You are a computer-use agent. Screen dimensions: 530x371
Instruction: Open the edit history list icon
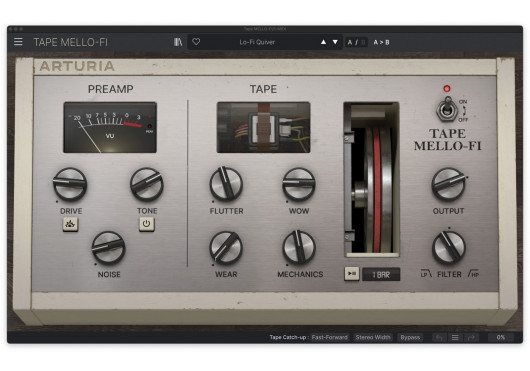455,337
